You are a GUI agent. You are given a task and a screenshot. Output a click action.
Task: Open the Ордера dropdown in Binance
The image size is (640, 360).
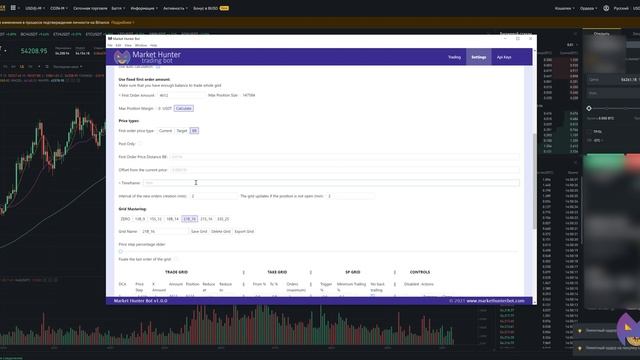[588, 8]
